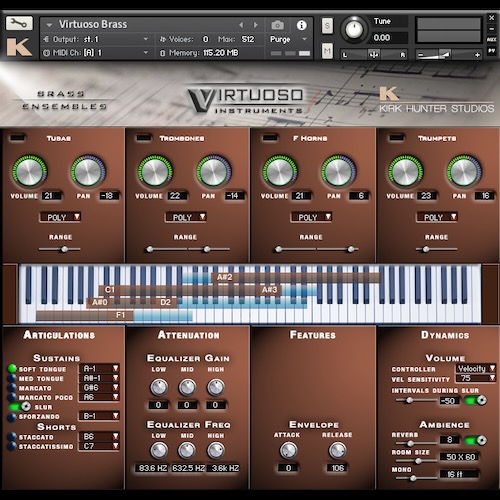
Task: Open Staccato keyswitch B6 menu
Action: pos(99,436)
